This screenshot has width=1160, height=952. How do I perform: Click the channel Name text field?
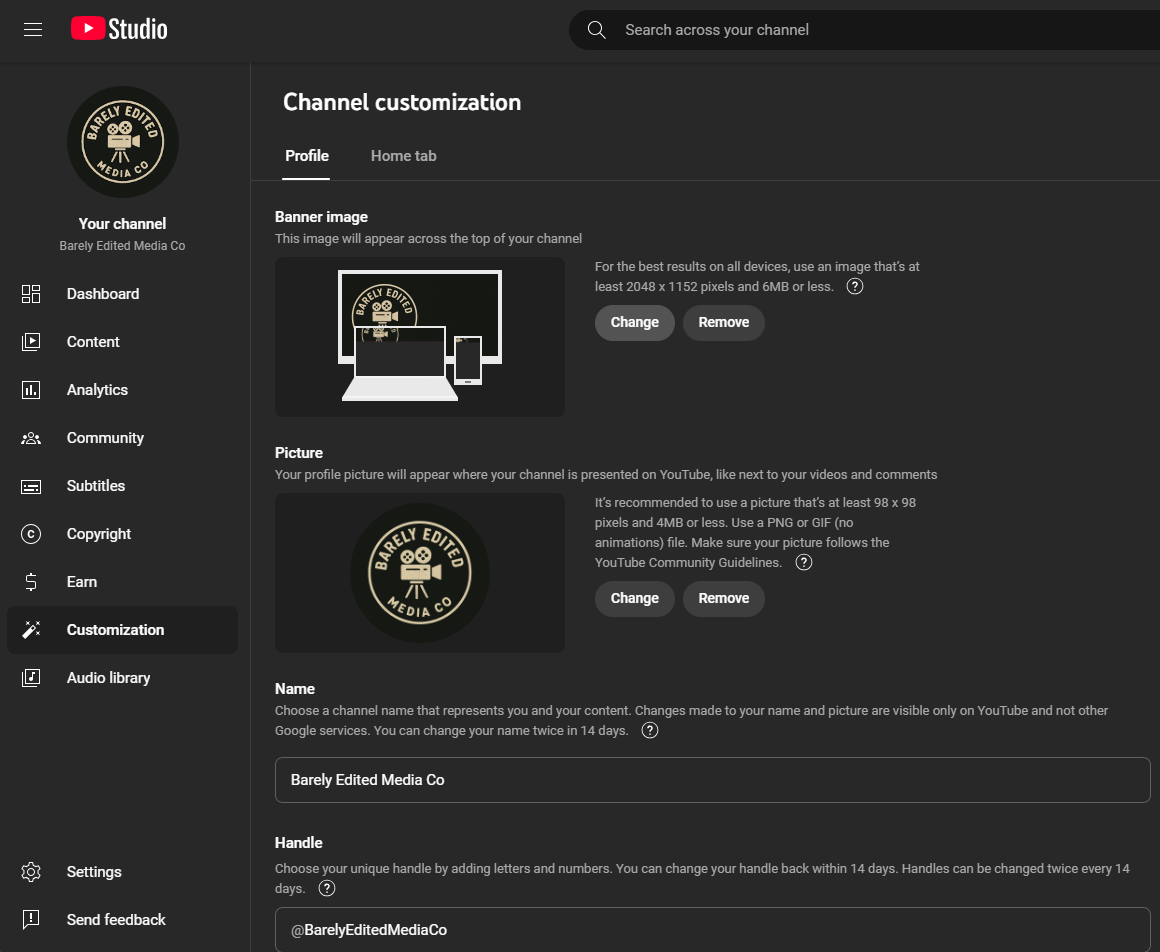point(712,780)
